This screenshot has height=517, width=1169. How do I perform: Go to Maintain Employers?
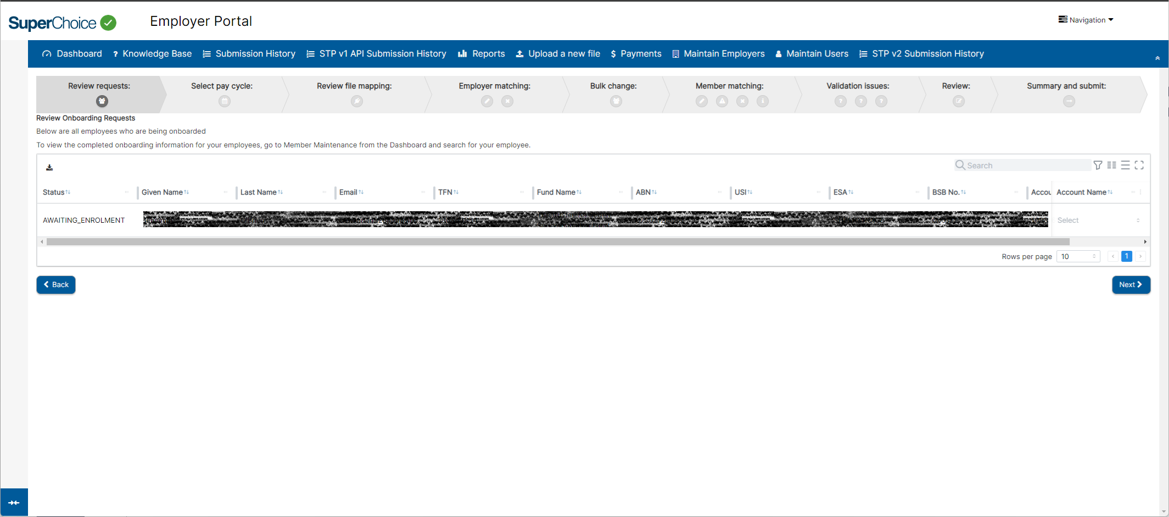click(x=717, y=54)
